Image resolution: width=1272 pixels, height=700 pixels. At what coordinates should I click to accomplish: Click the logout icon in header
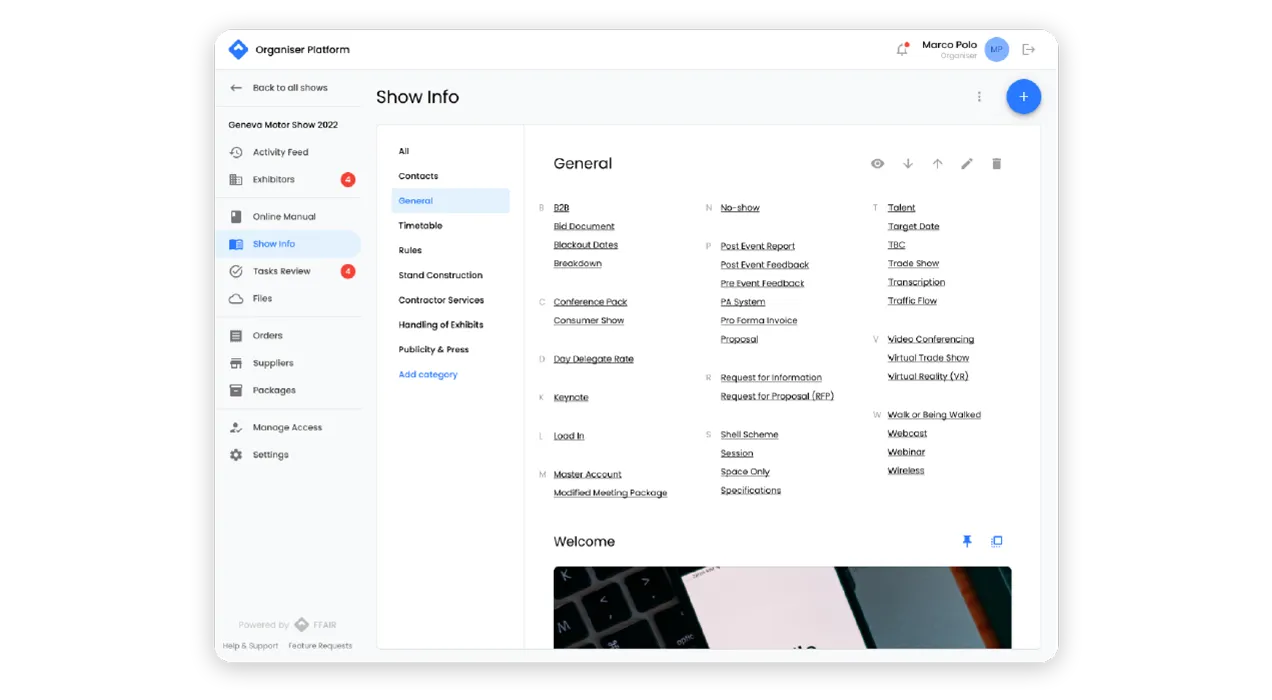[x=1028, y=49]
